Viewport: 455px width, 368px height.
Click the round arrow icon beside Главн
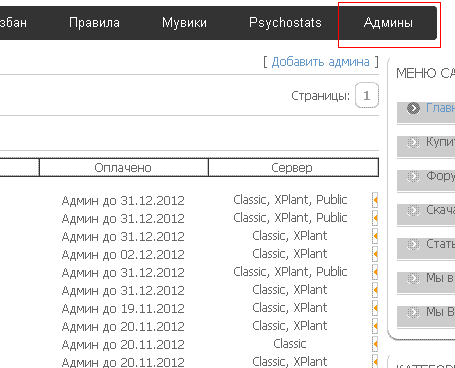tap(413, 108)
